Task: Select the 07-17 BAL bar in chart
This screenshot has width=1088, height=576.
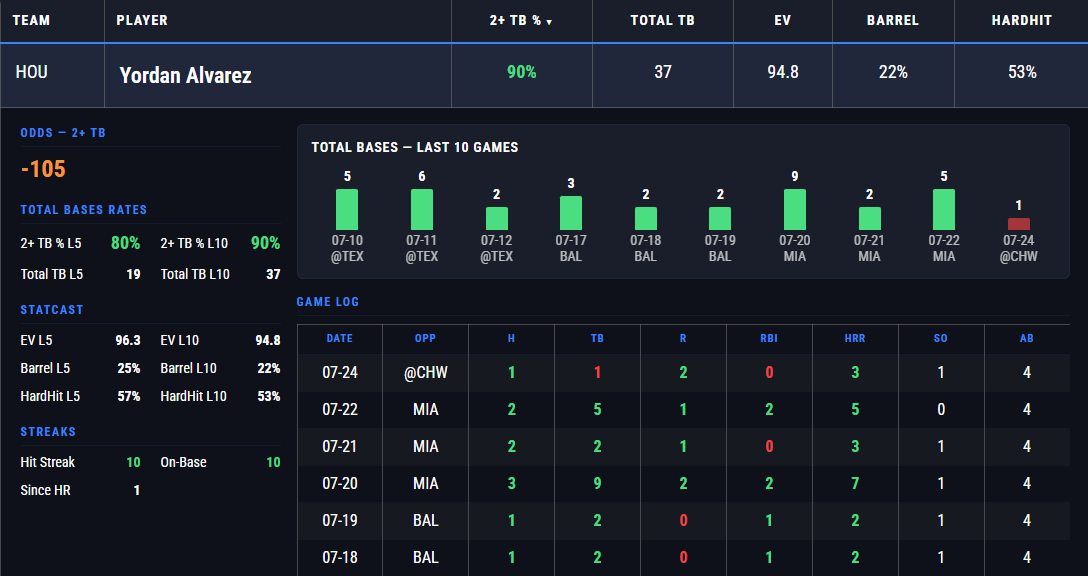Action: 571,213
